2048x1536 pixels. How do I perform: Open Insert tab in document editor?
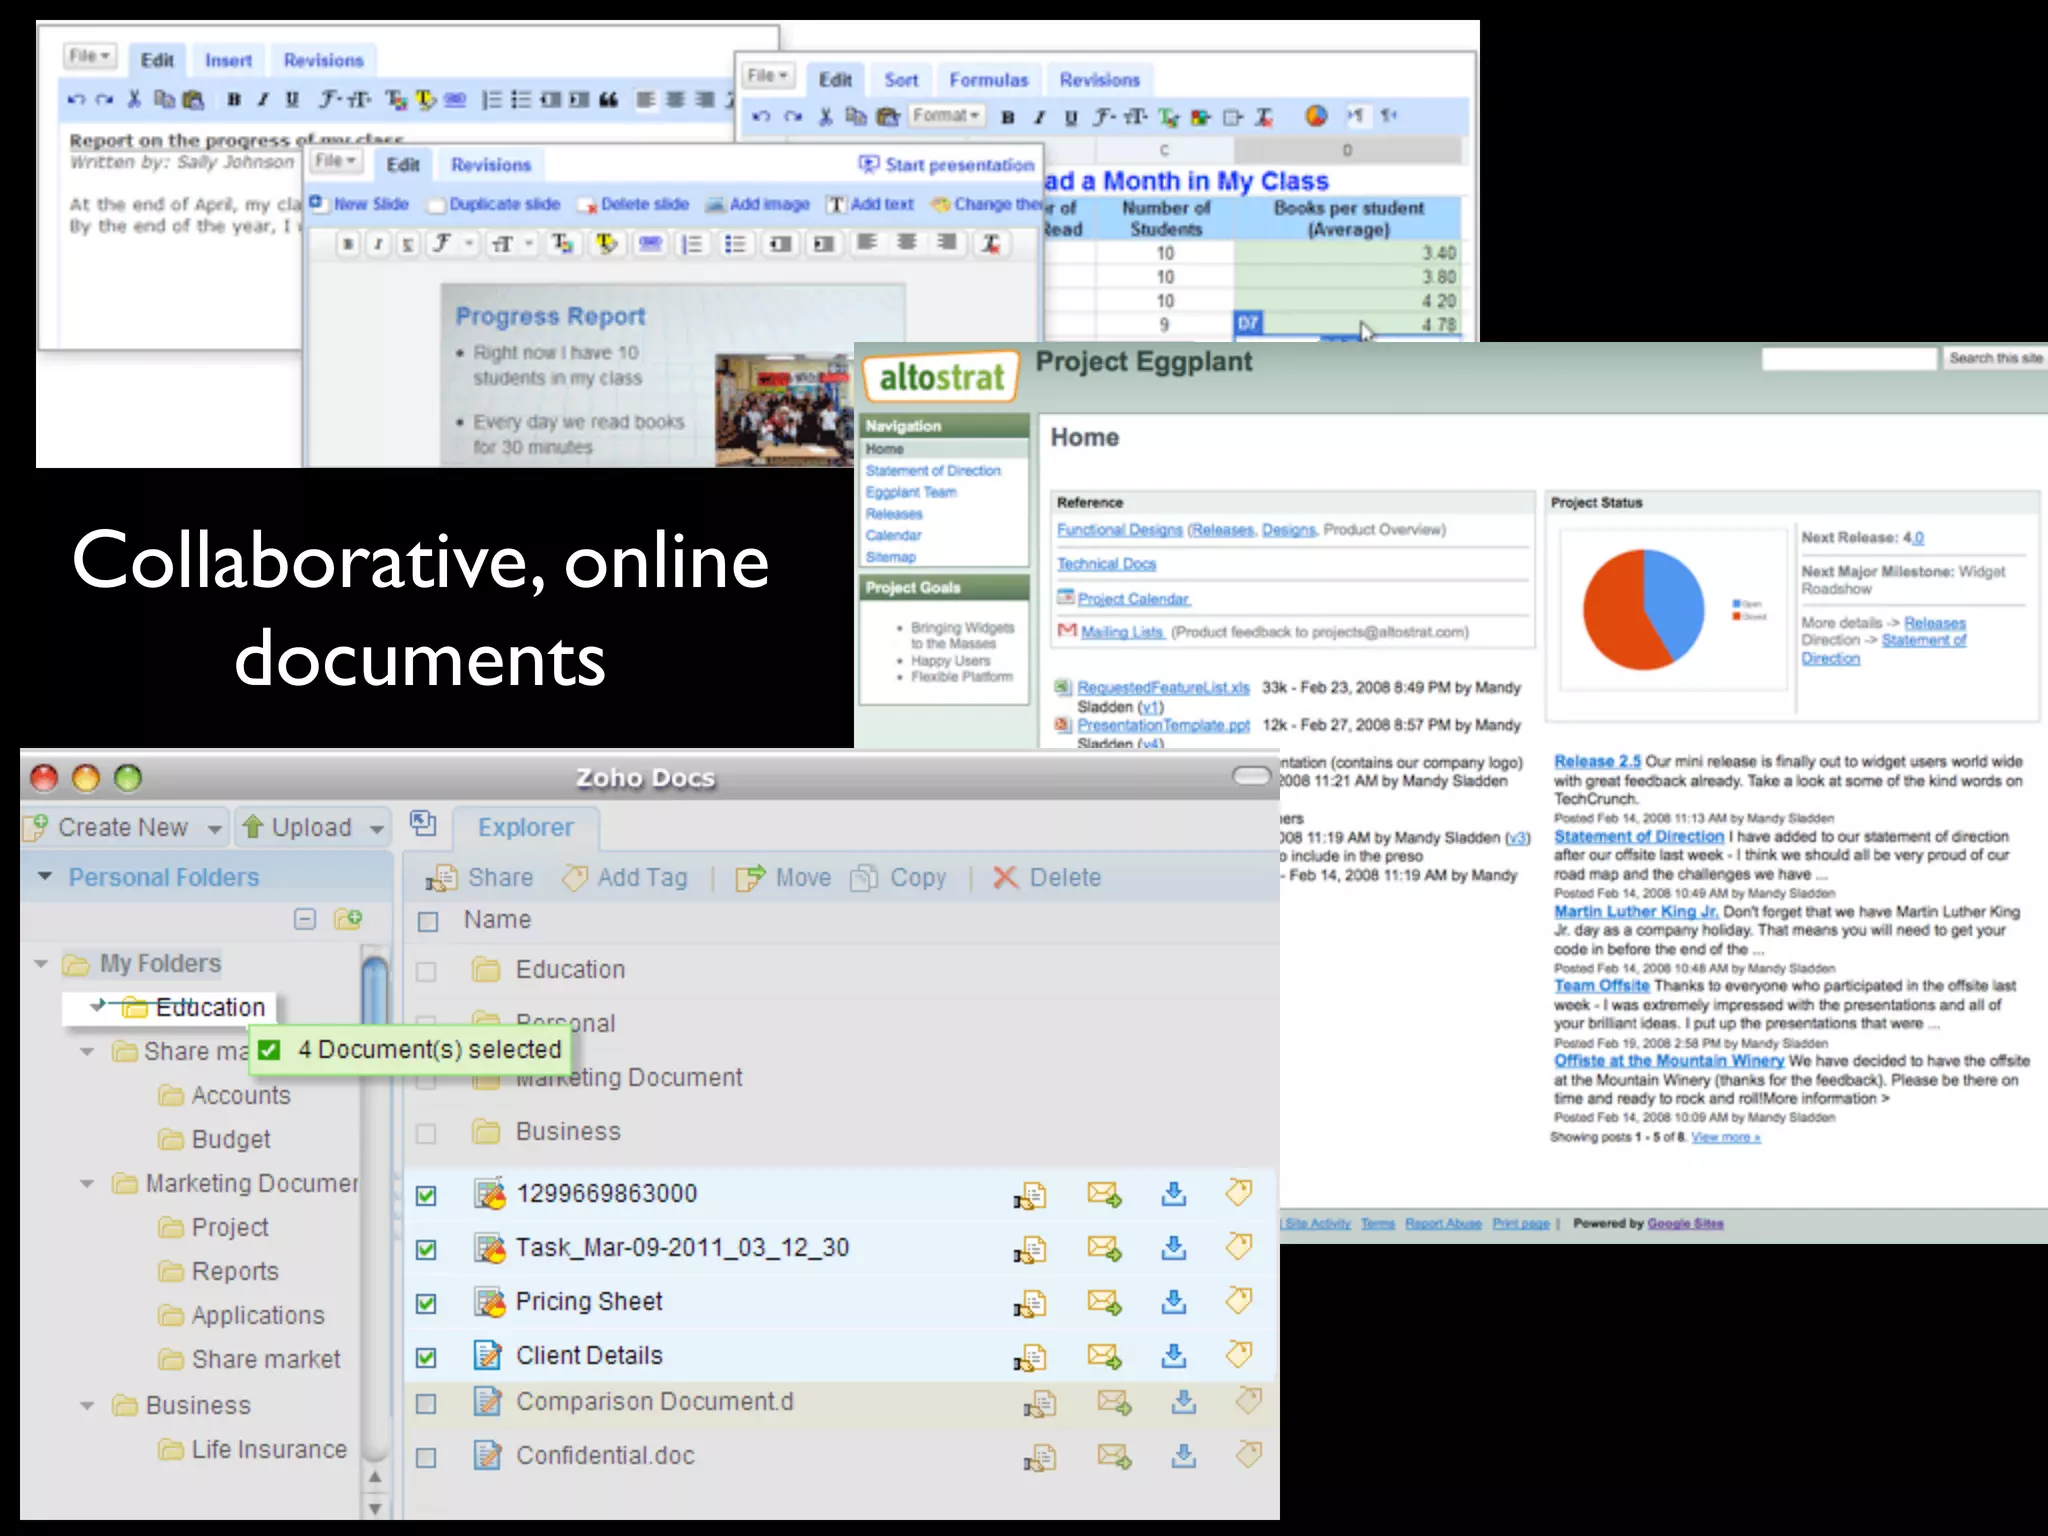[228, 60]
